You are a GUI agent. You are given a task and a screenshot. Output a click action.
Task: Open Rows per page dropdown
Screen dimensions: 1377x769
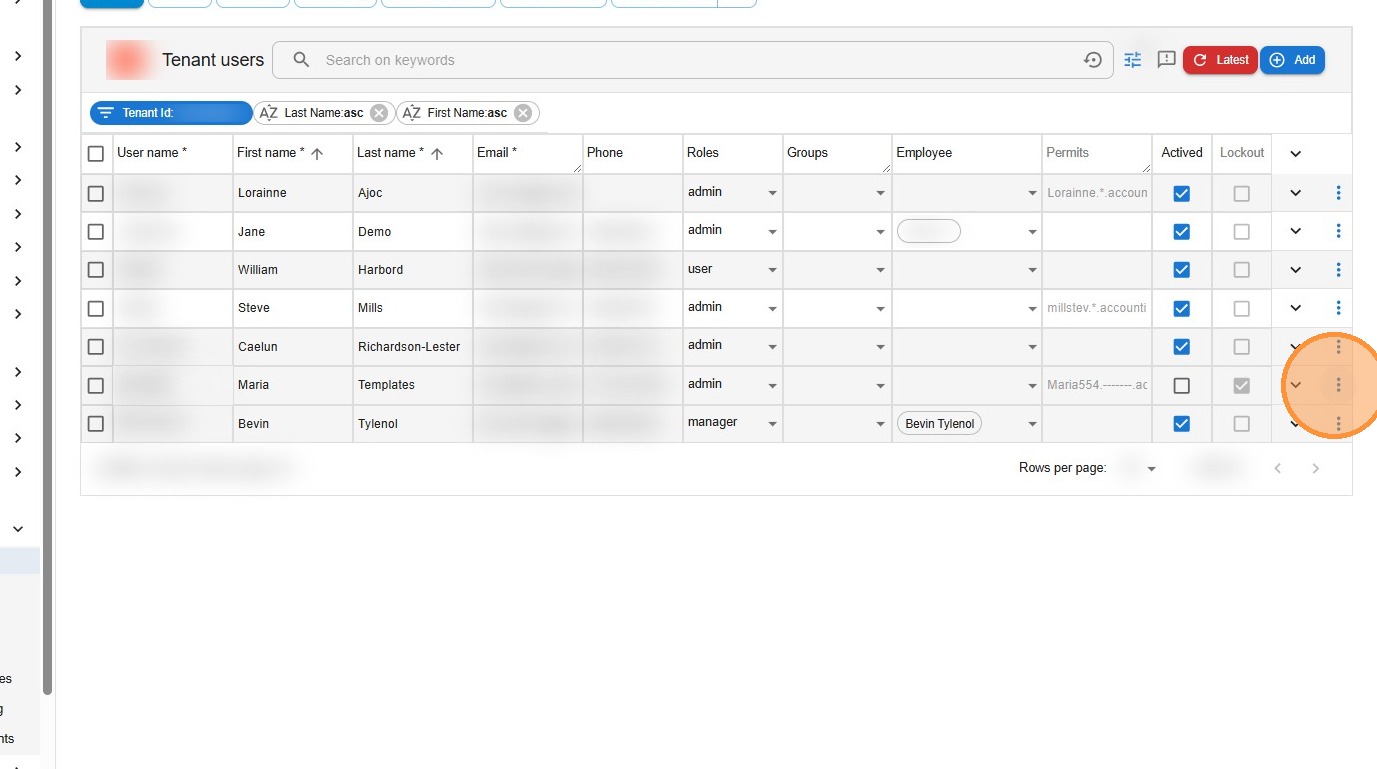click(x=1150, y=468)
